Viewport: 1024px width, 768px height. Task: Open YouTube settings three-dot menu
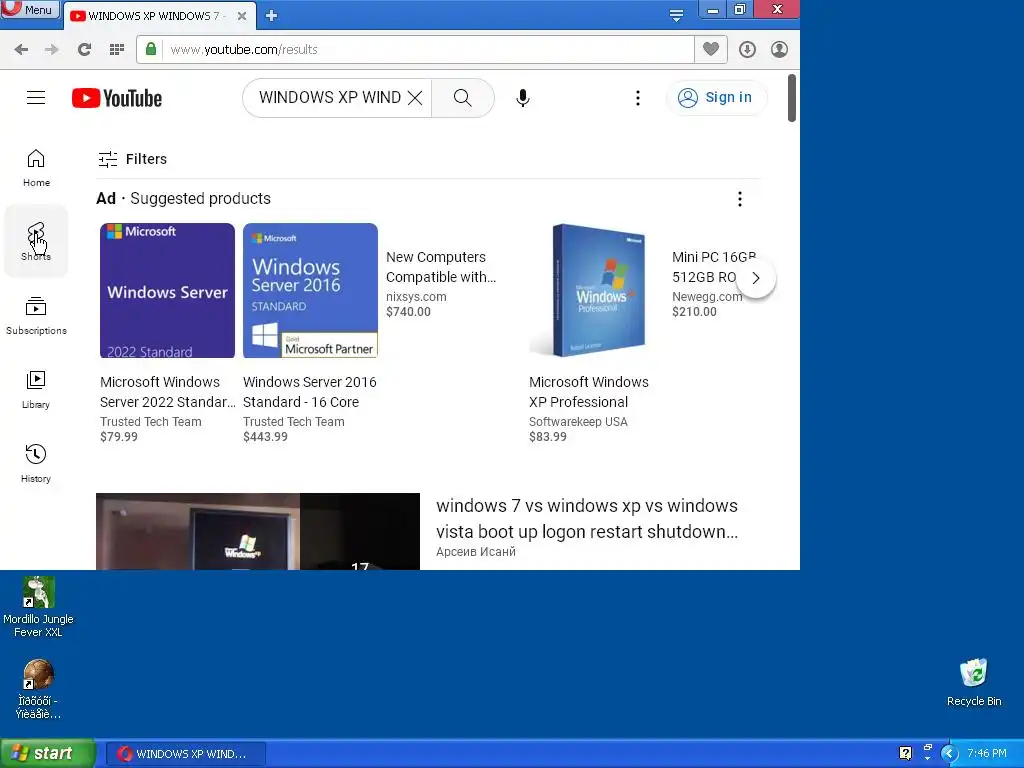pos(638,98)
